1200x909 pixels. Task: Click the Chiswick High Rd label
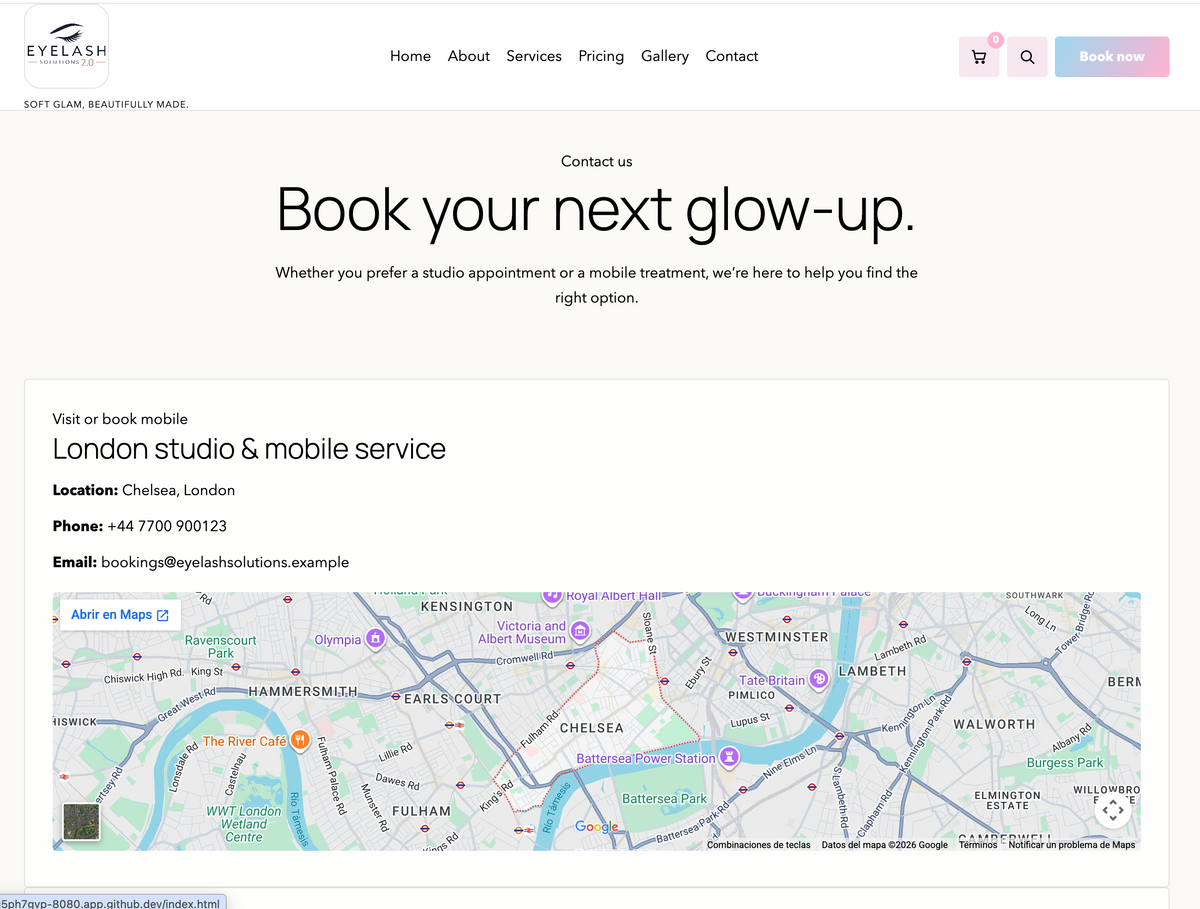point(143,677)
